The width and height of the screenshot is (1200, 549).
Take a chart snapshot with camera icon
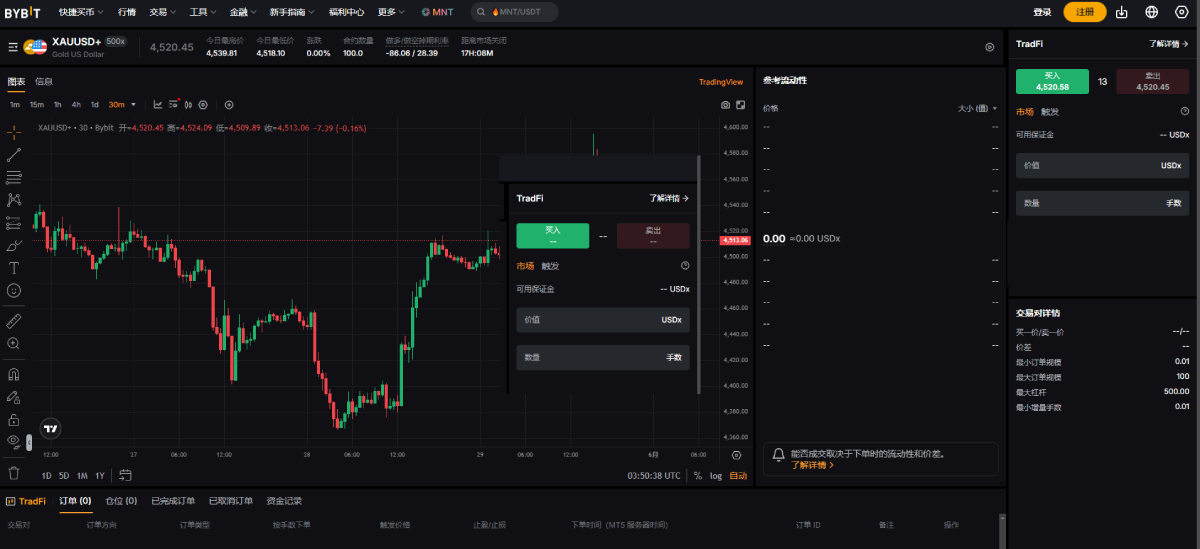click(x=725, y=104)
